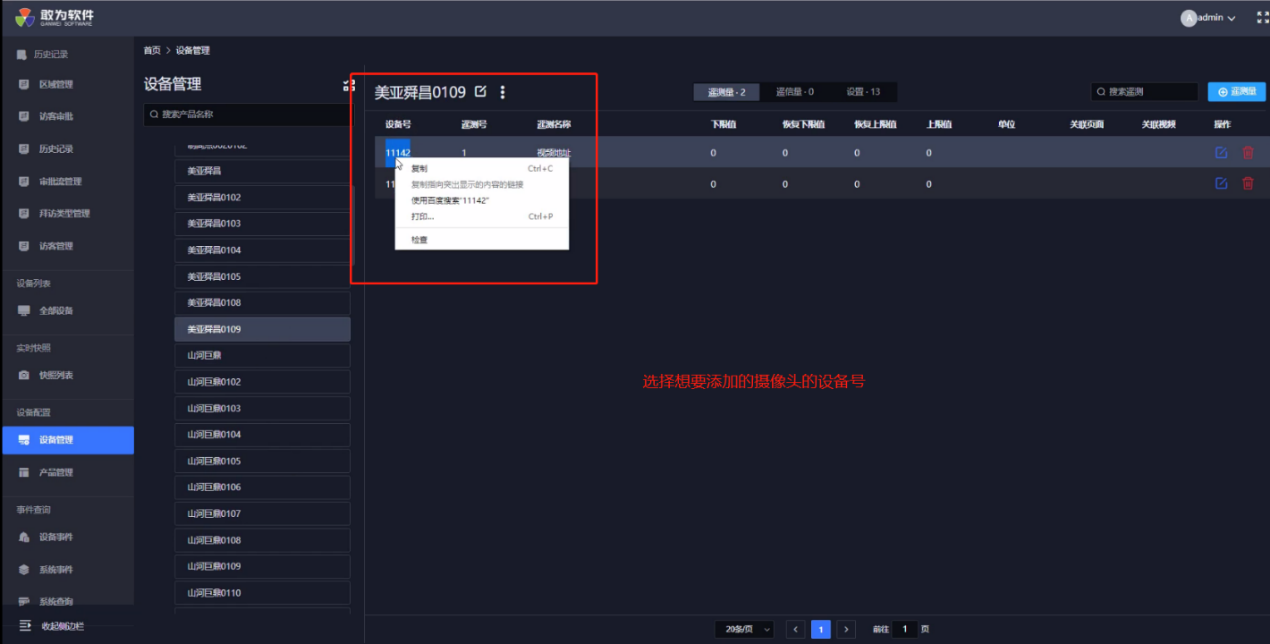
Task: Select device 山河巨鼎0105 in the list
Action: click(x=263, y=461)
